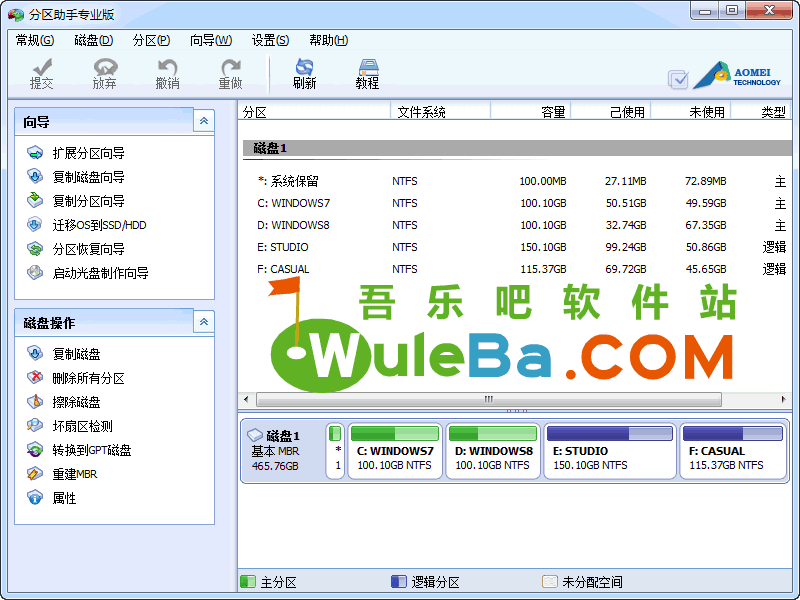Open the 常规(G) menu
This screenshot has width=800, height=600.
(35, 40)
